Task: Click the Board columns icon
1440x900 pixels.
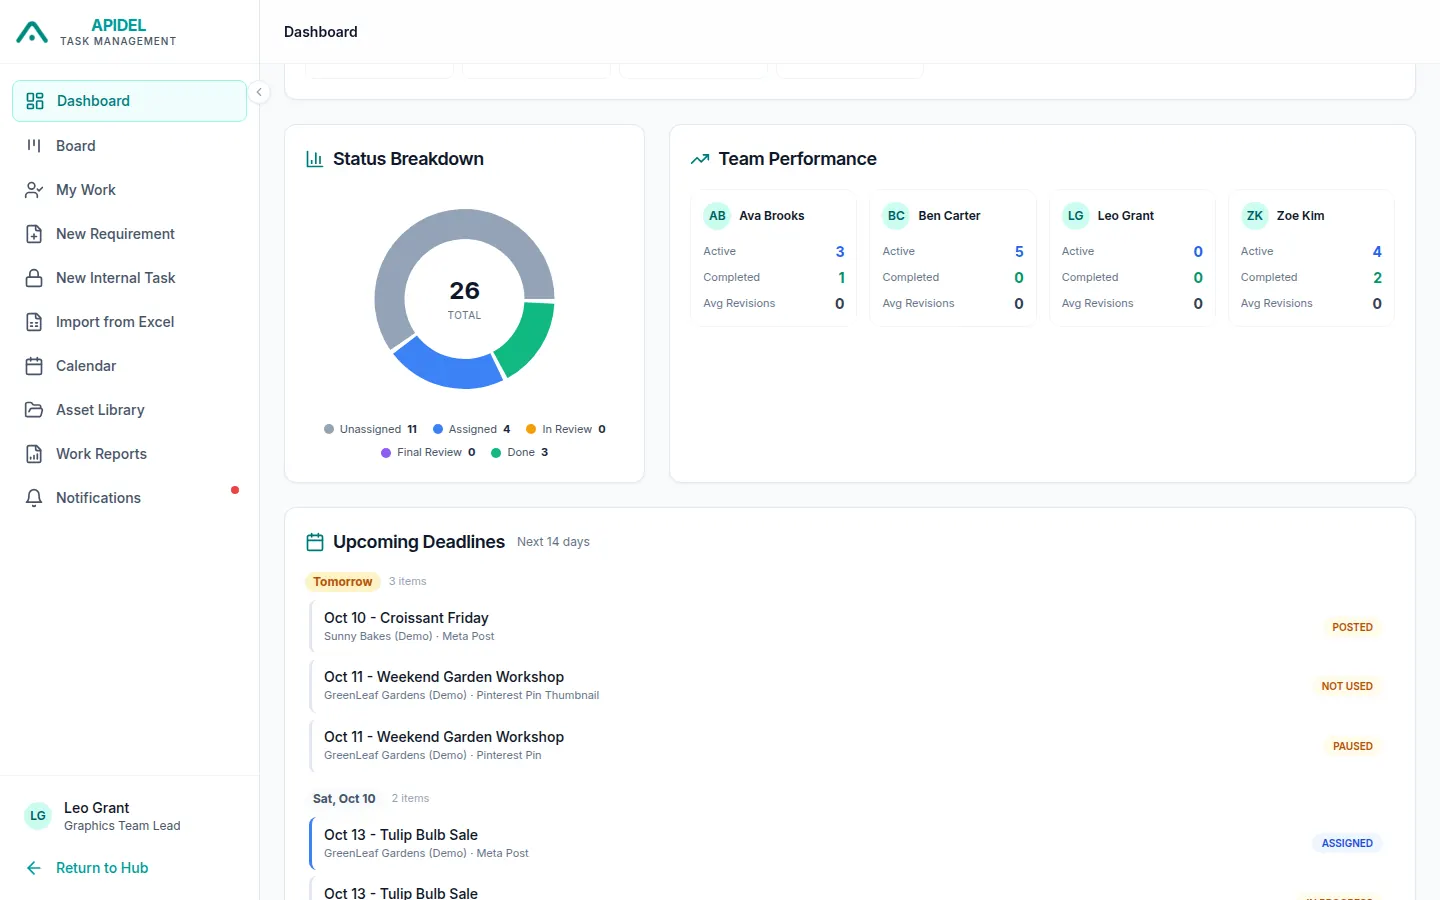Action: coord(34,146)
